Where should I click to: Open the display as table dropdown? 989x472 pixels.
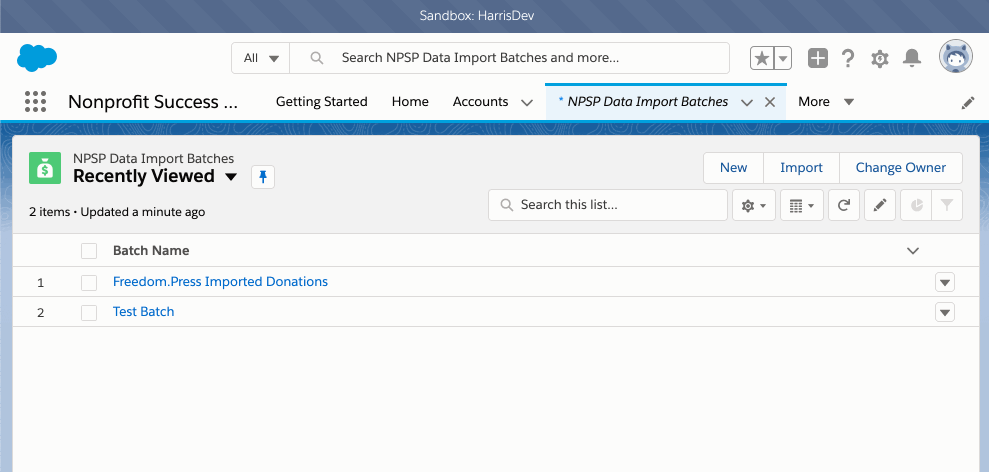(802, 205)
